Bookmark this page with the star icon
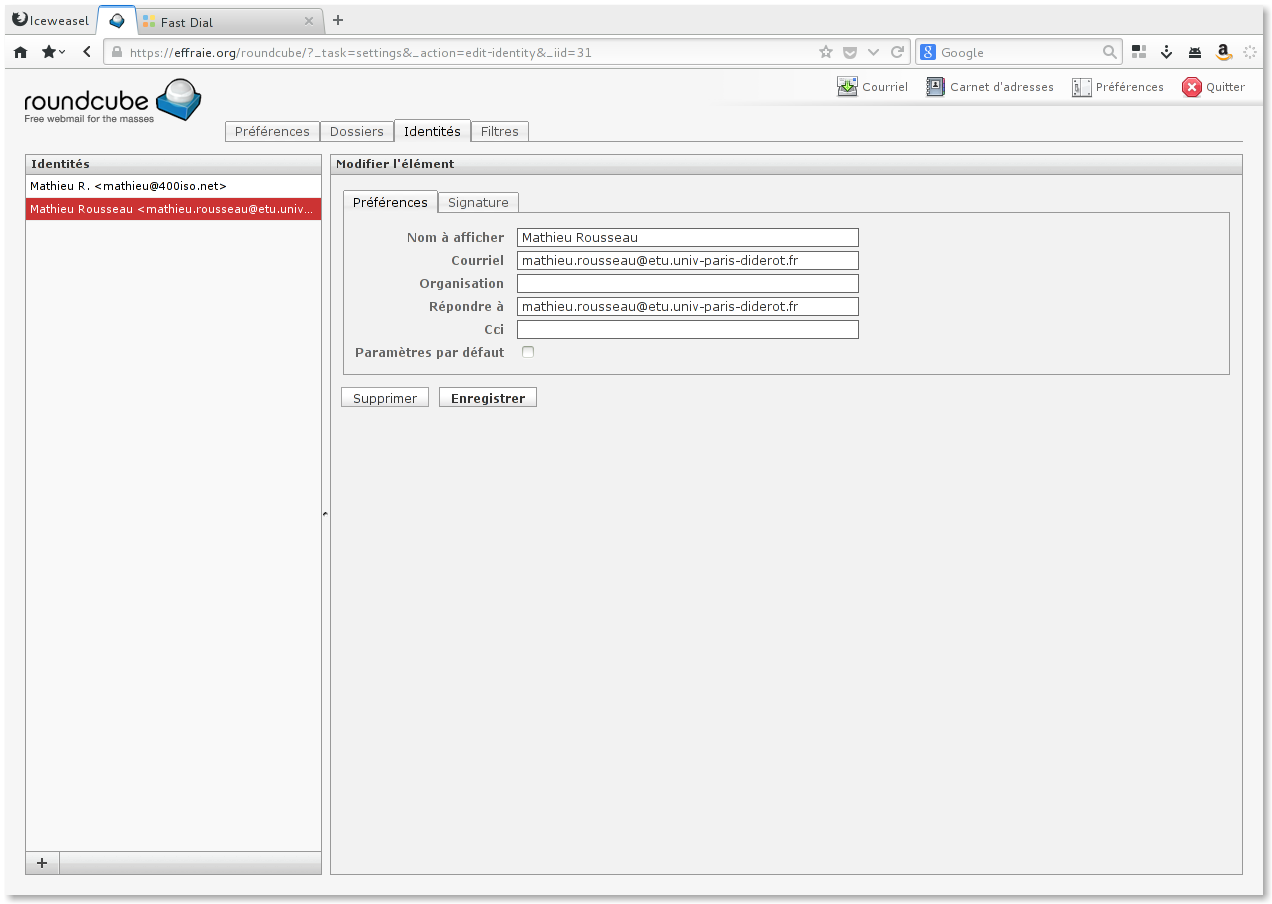The height and width of the screenshot is (904, 1272). (x=825, y=52)
